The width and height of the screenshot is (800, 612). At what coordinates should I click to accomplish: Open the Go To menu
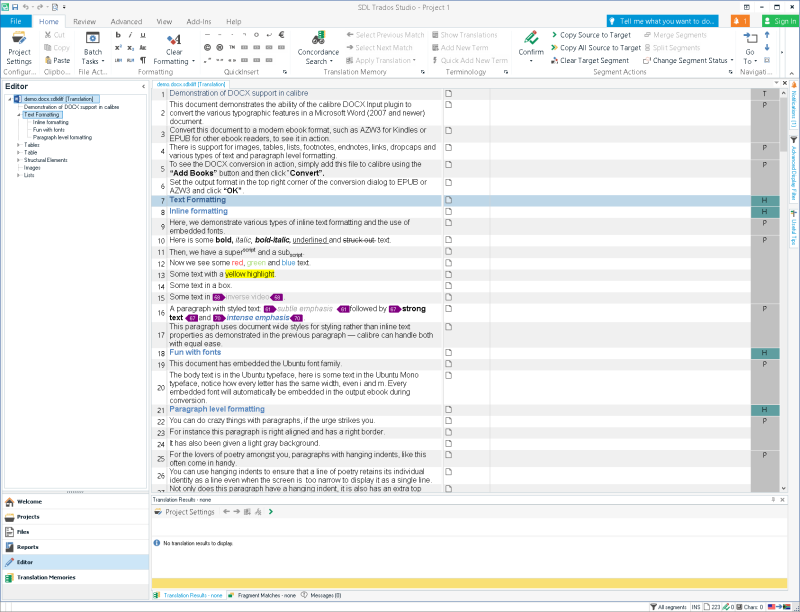749,48
